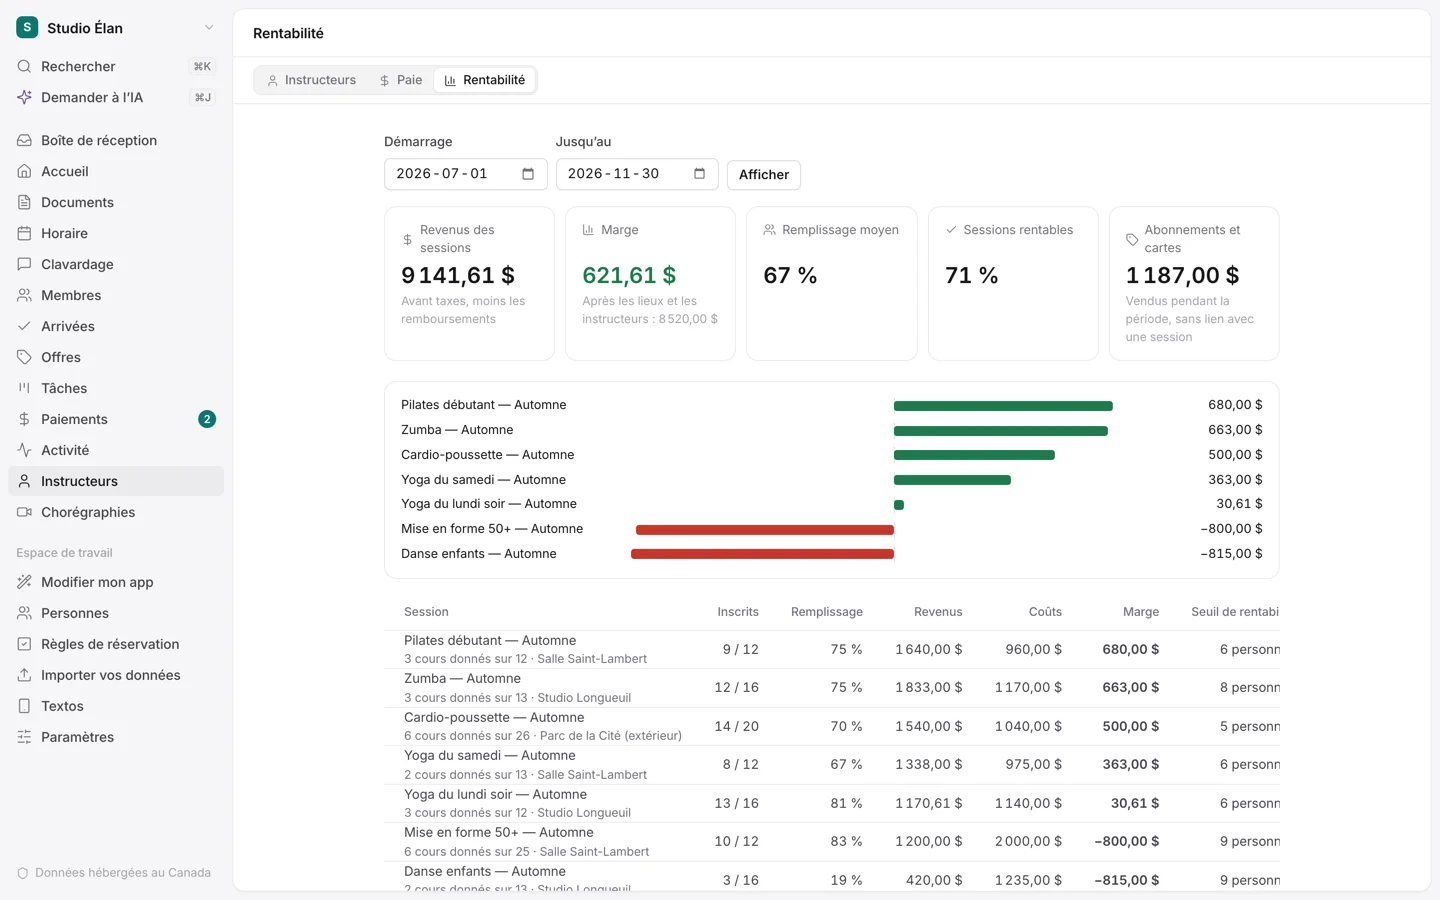Click Cardio-poussette inscrits 14 / 20 cell

pos(737,727)
